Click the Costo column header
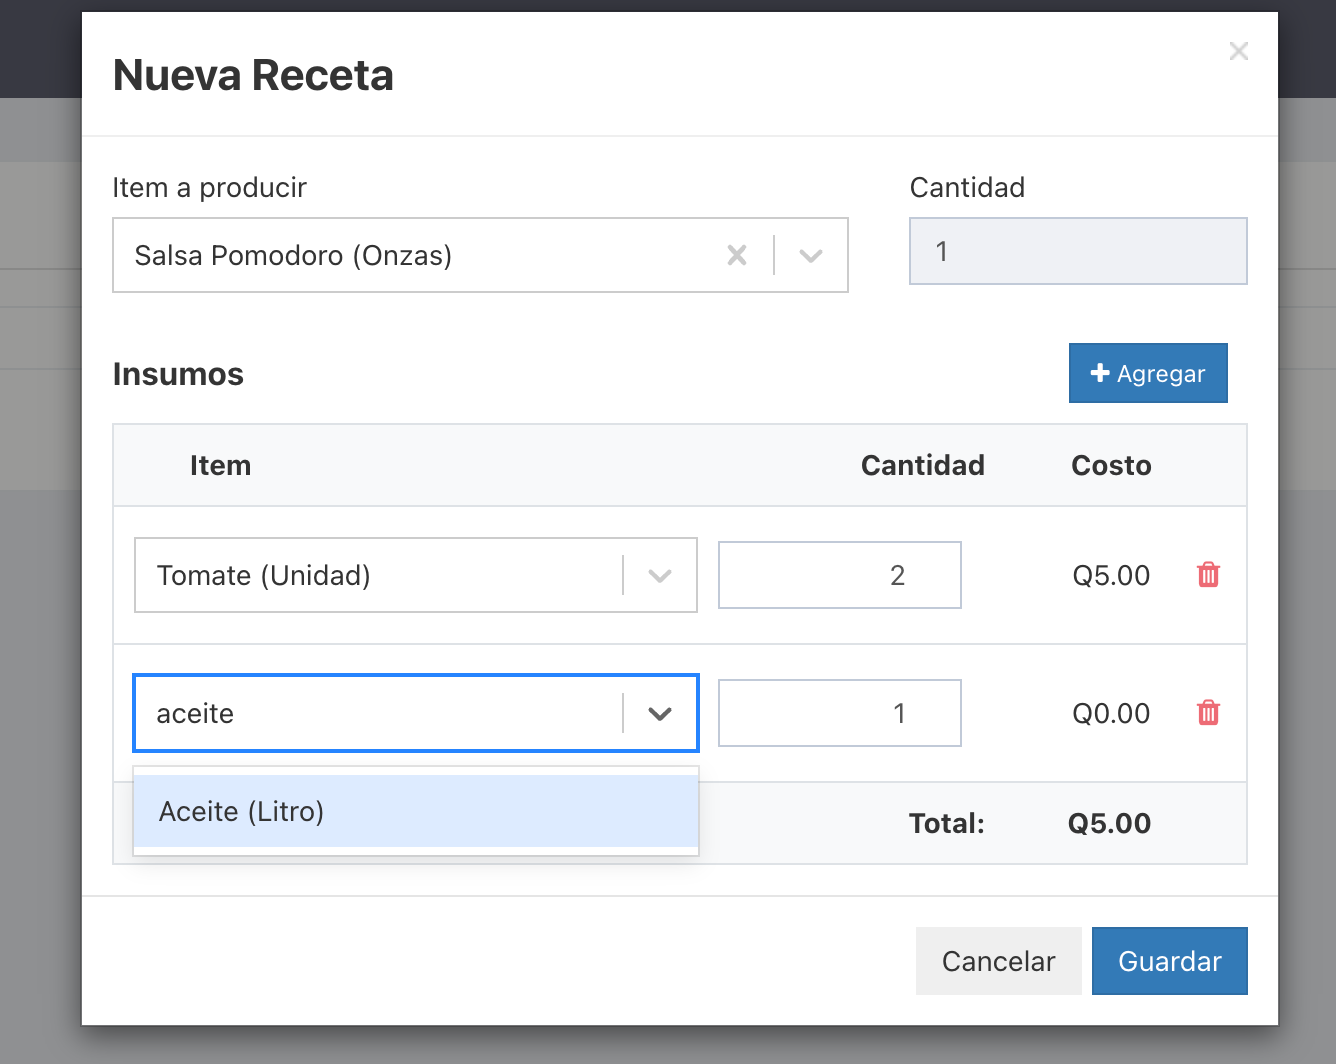 [x=1111, y=466]
